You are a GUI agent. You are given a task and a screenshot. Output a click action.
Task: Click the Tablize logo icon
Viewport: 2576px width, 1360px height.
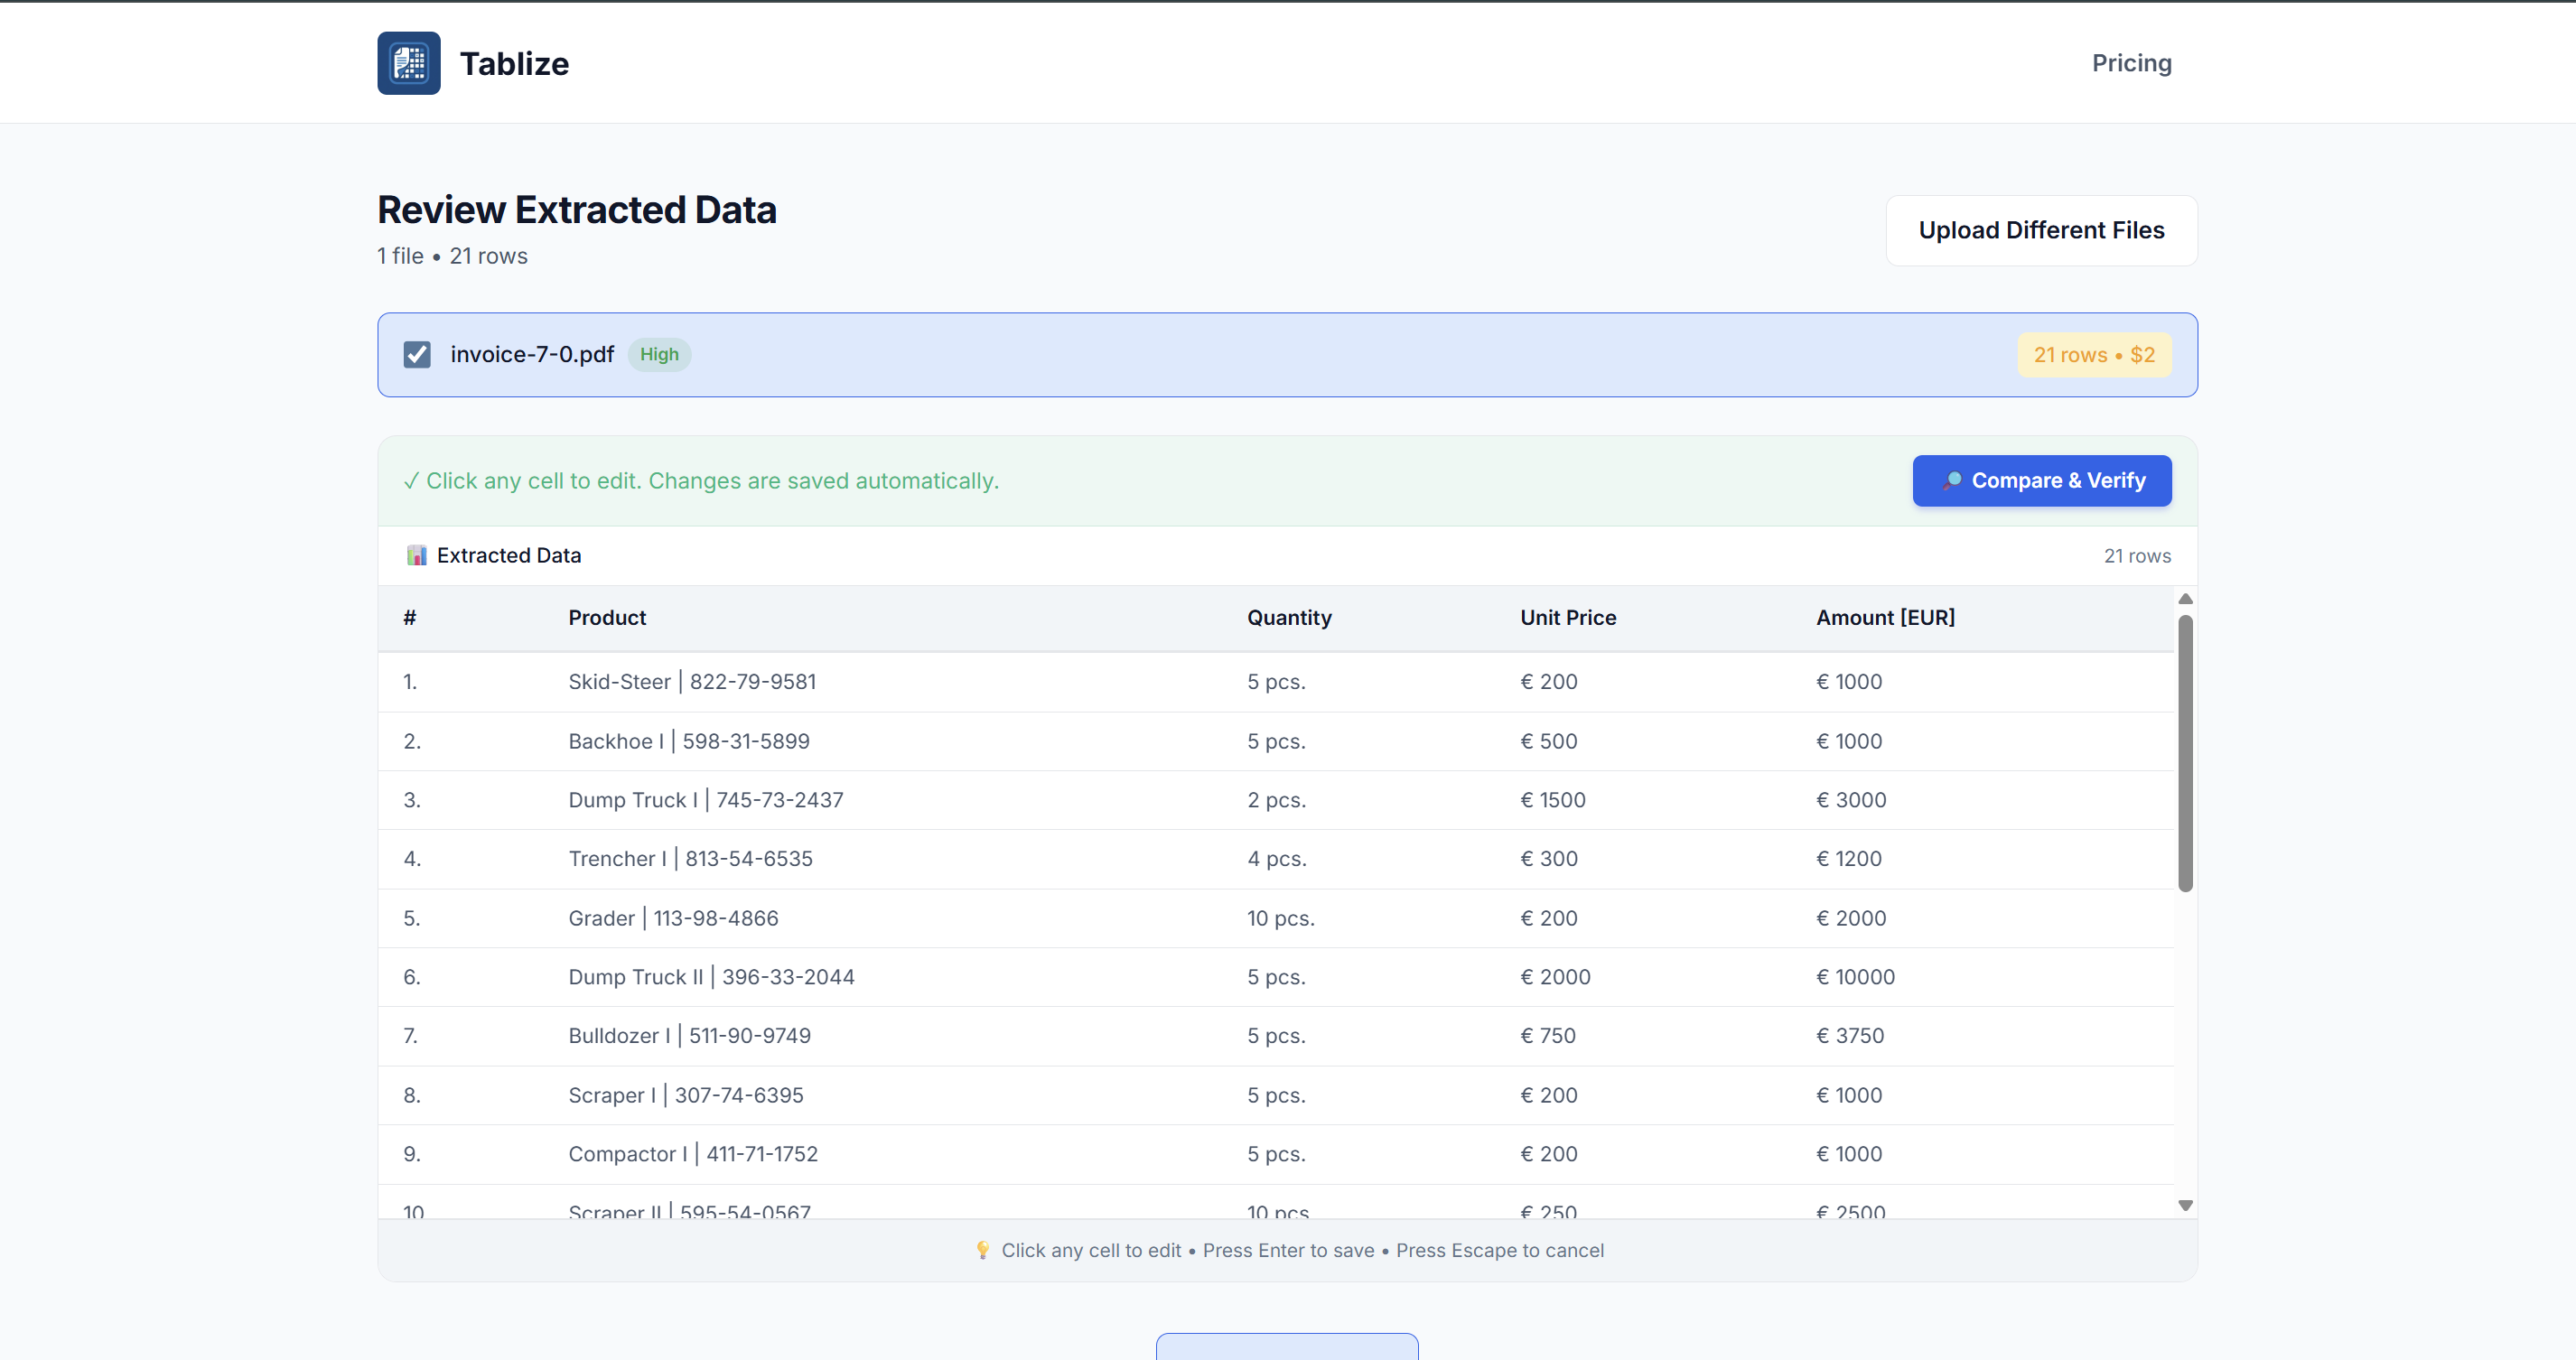coord(408,62)
